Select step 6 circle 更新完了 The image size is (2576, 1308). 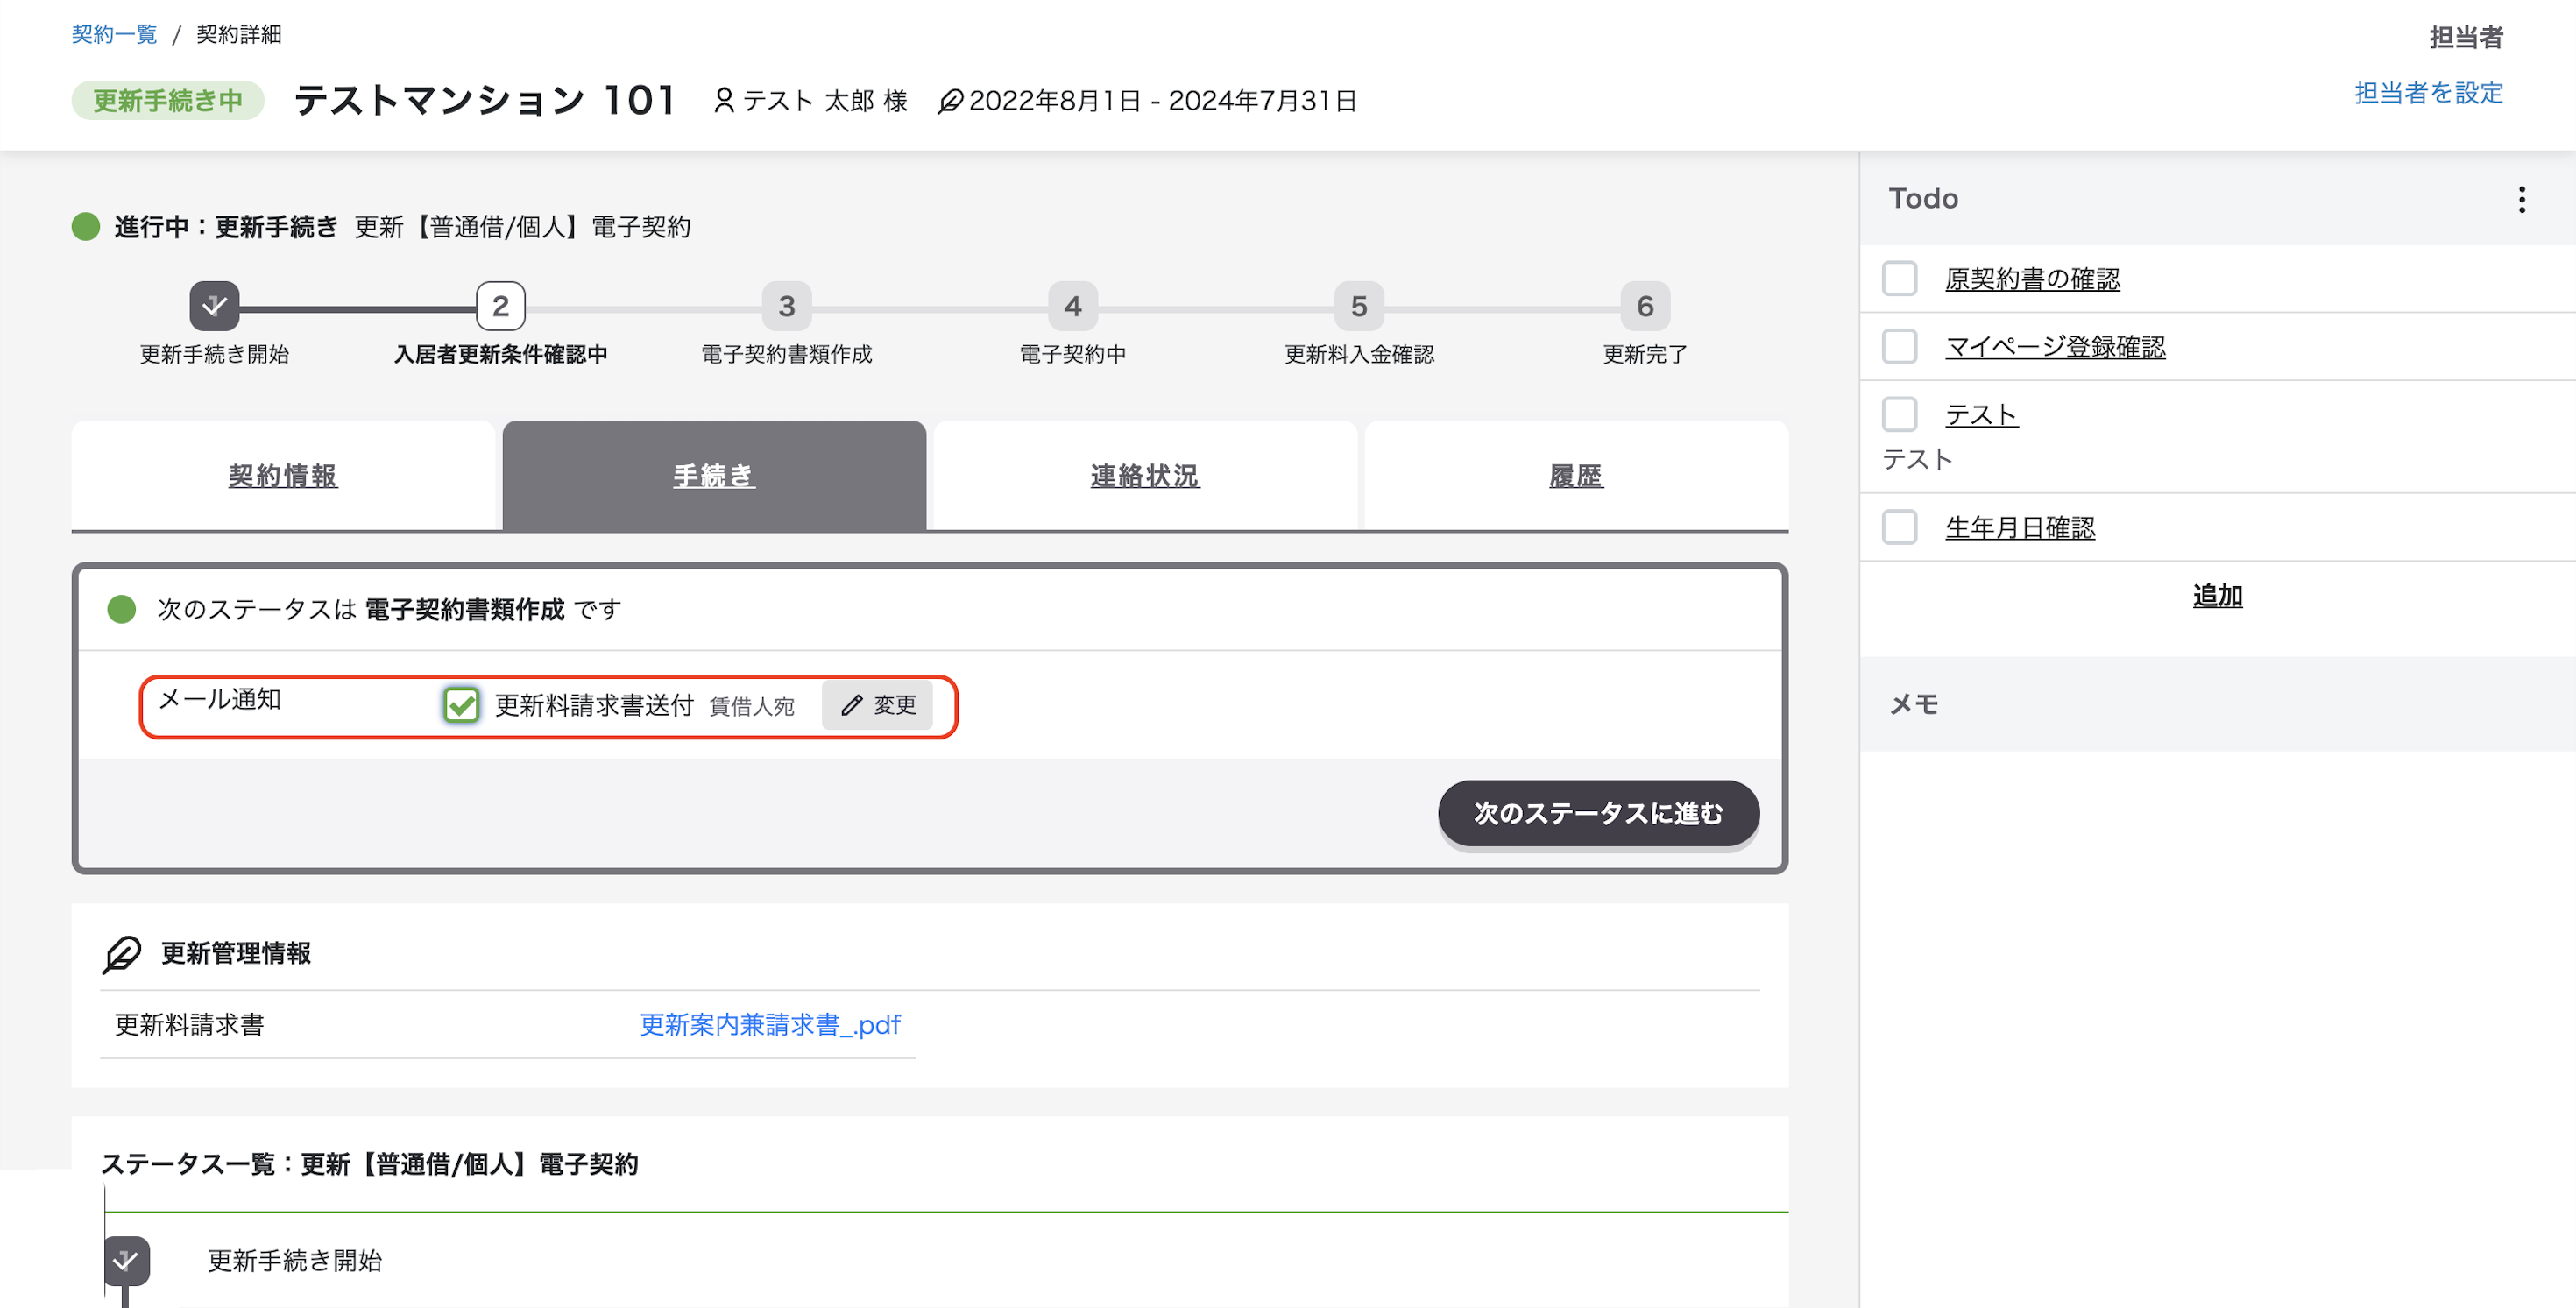pos(1645,306)
